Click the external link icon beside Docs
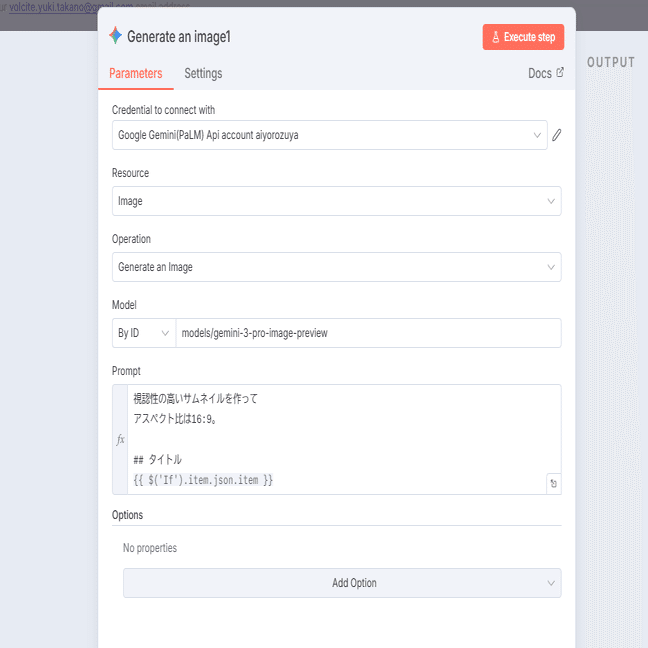The height and width of the screenshot is (648, 648). point(560,73)
